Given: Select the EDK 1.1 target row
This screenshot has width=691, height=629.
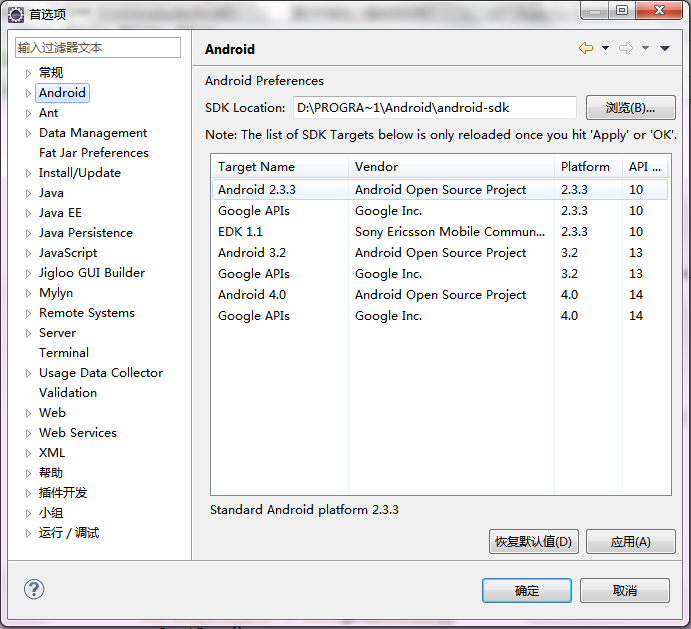Looking at the screenshot, I should click(440, 232).
